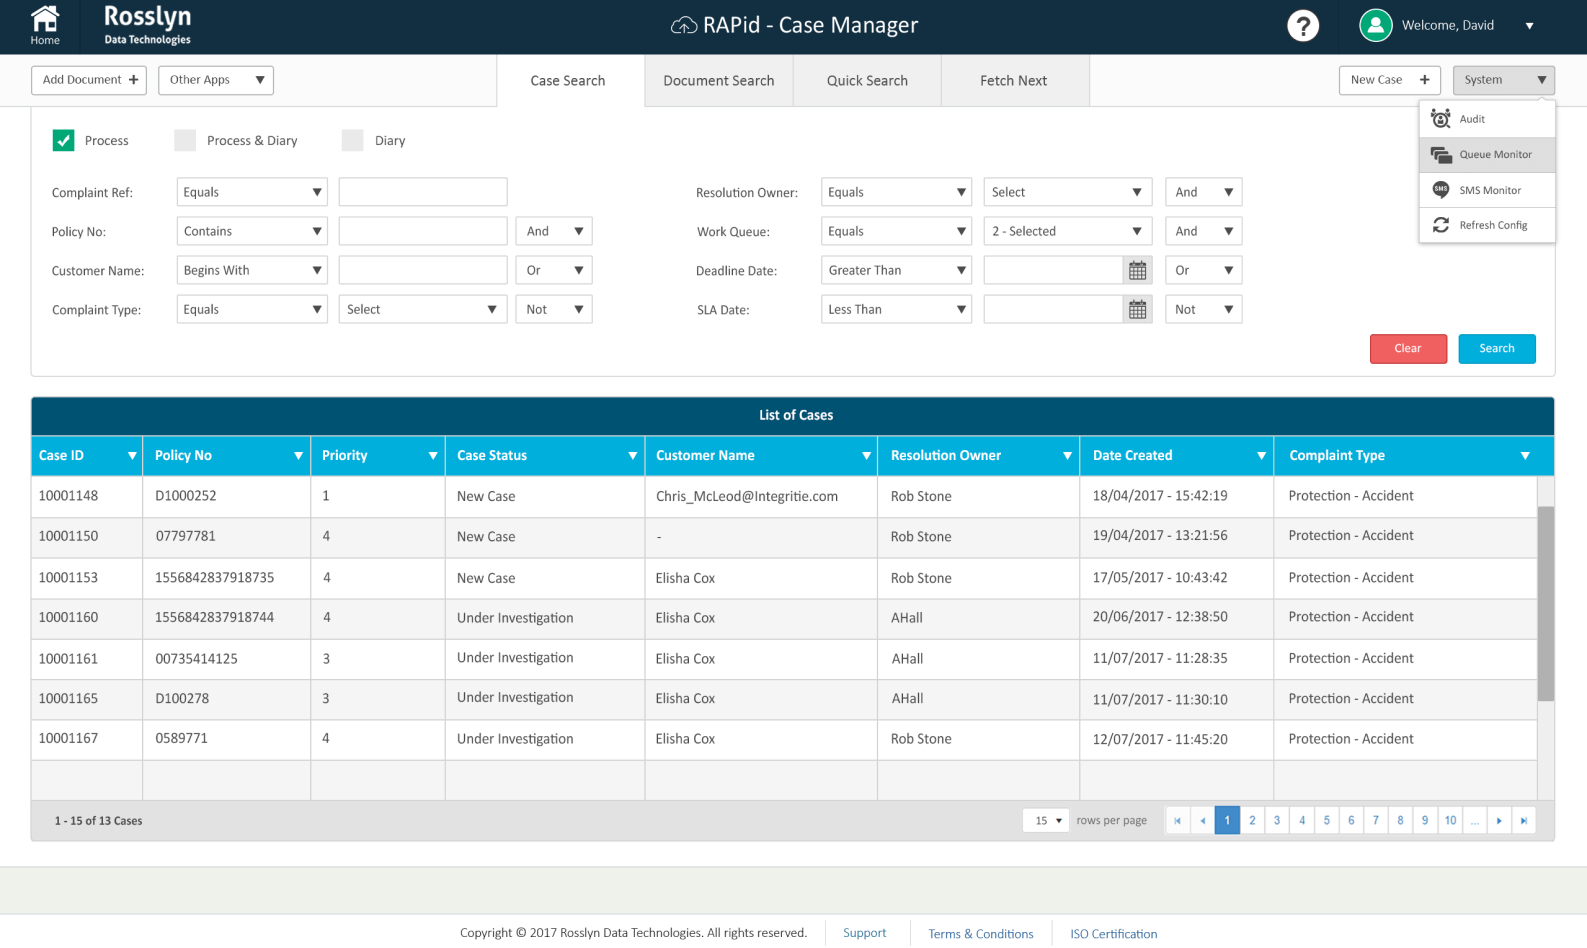Viewport: 1587px width, 948px height.
Task: Open the Support link
Action: [x=864, y=933]
